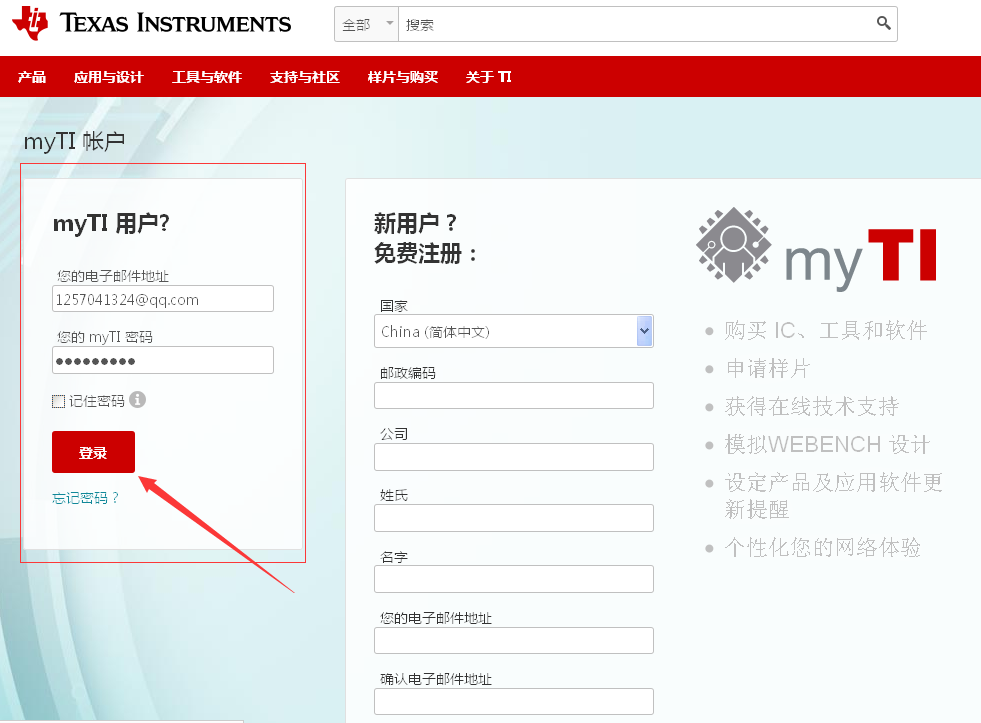Image resolution: width=981 pixels, height=723 pixels.
Task: Open the 忘记密码 link
Action: pyautogui.click(x=84, y=497)
